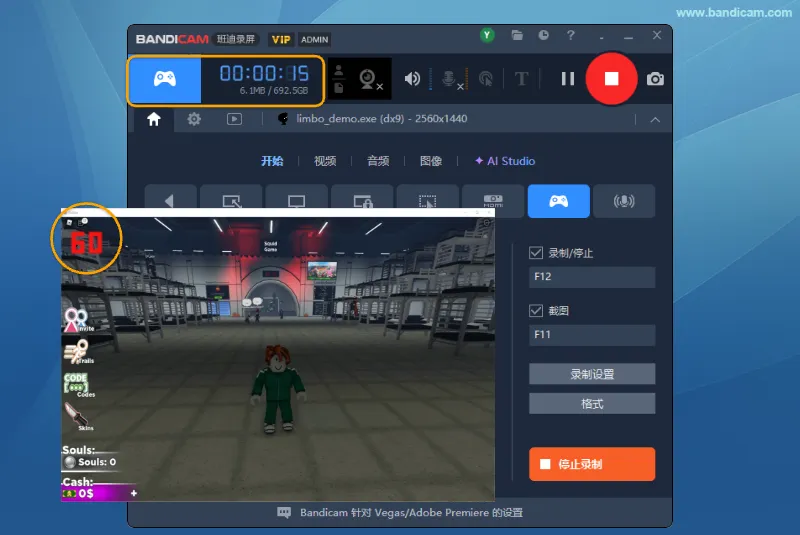Open the settings gear tab
The image size is (800, 535).
[194, 119]
